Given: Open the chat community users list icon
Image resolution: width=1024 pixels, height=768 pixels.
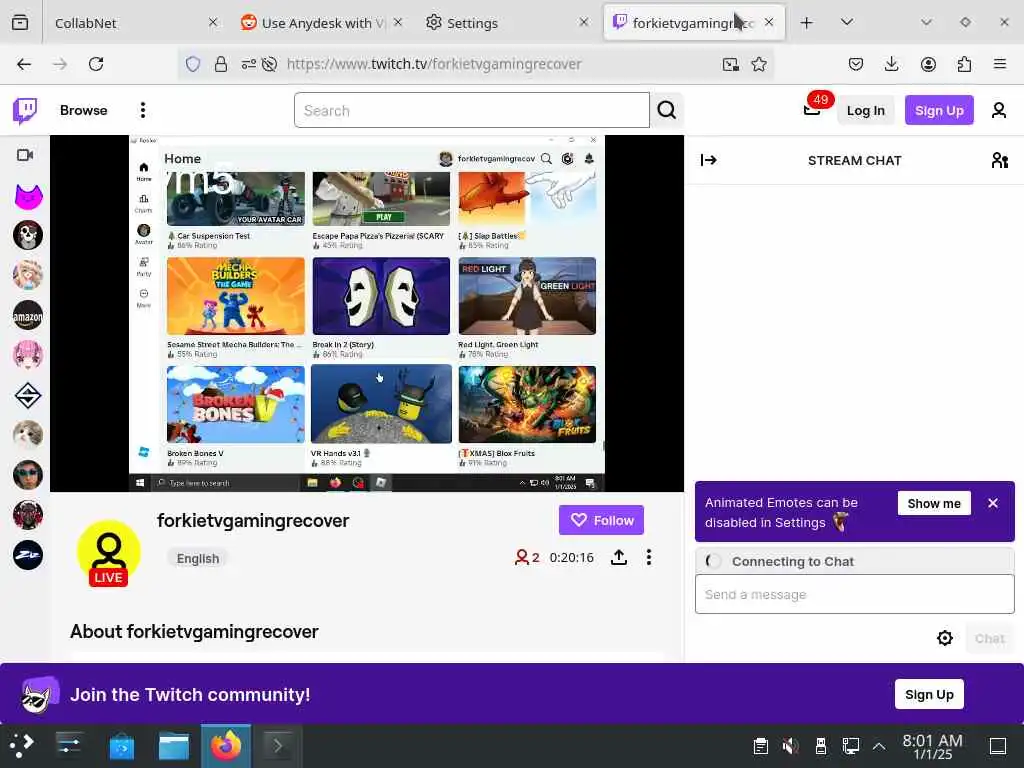Looking at the screenshot, I should [x=999, y=160].
